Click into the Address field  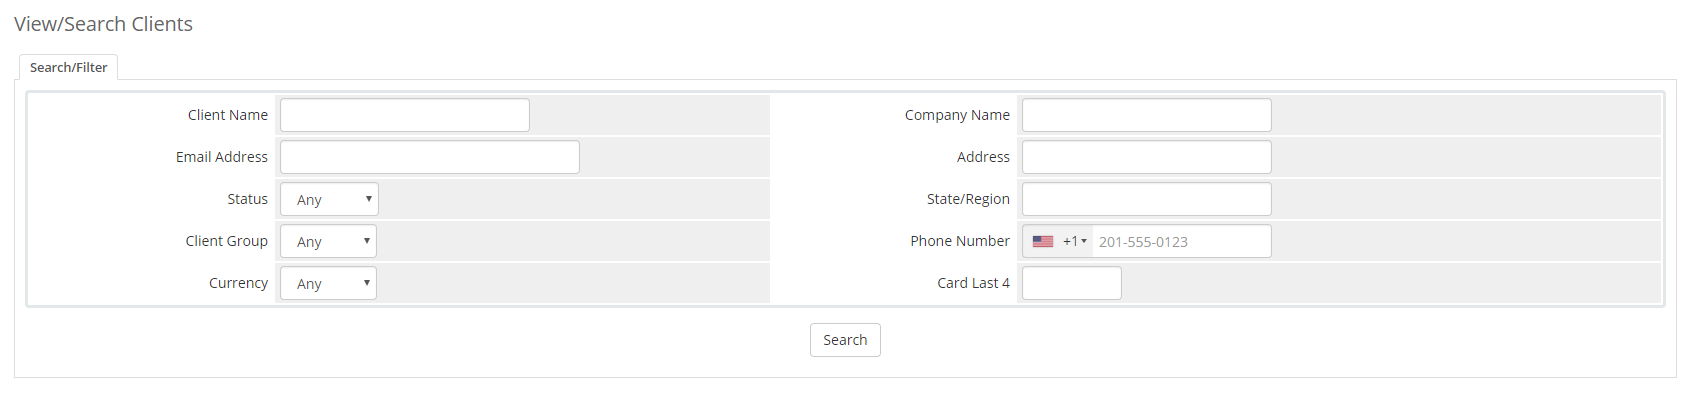[1147, 157]
